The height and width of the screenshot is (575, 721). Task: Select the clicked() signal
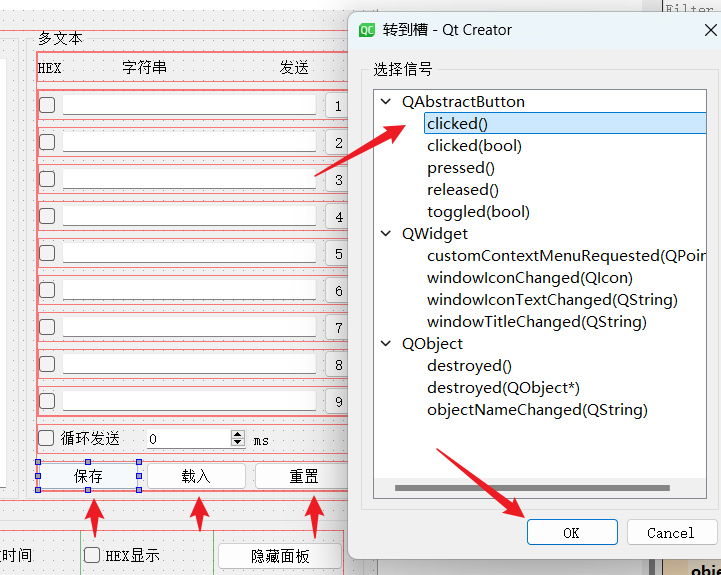tap(565, 123)
